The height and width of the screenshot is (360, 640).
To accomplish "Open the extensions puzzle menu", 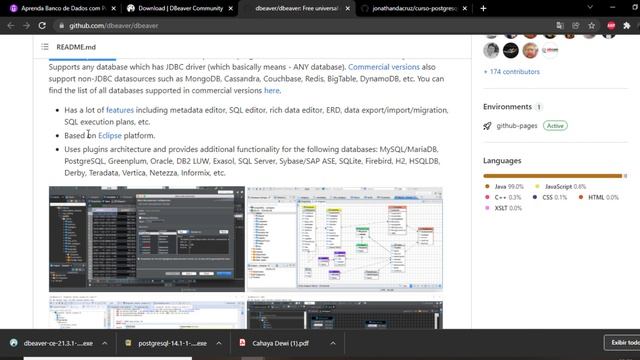I will (627, 26).
